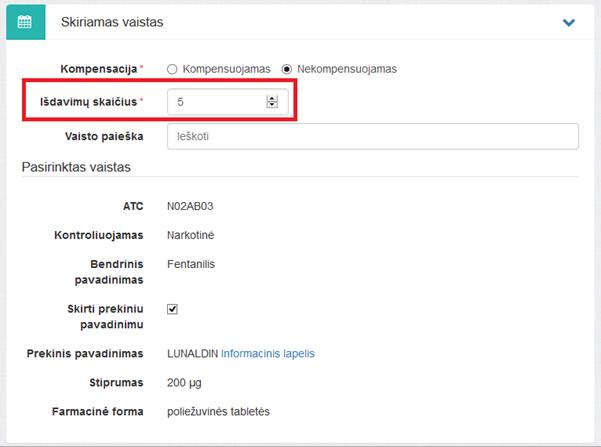The height and width of the screenshot is (447, 601).
Task: Select the Nekompensuojamas radio option
Action: (287, 69)
